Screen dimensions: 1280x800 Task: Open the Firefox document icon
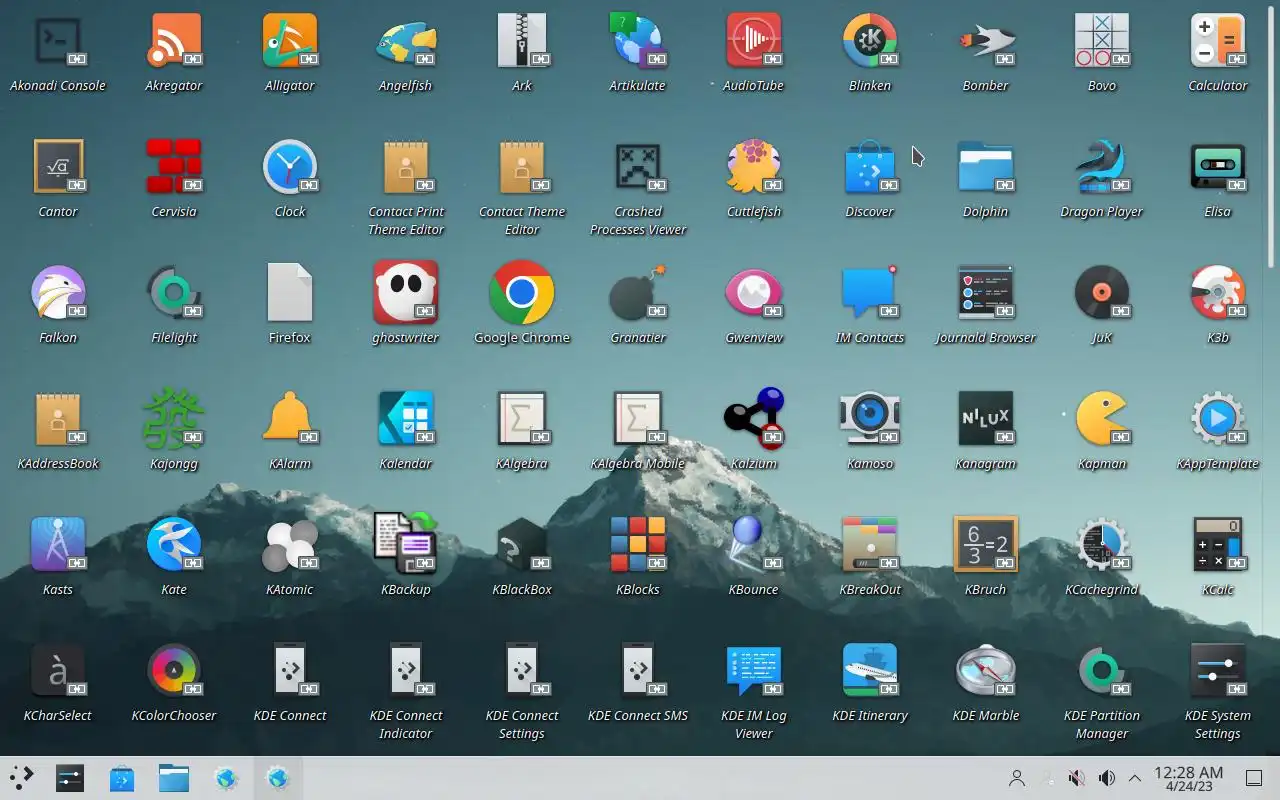(290, 292)
